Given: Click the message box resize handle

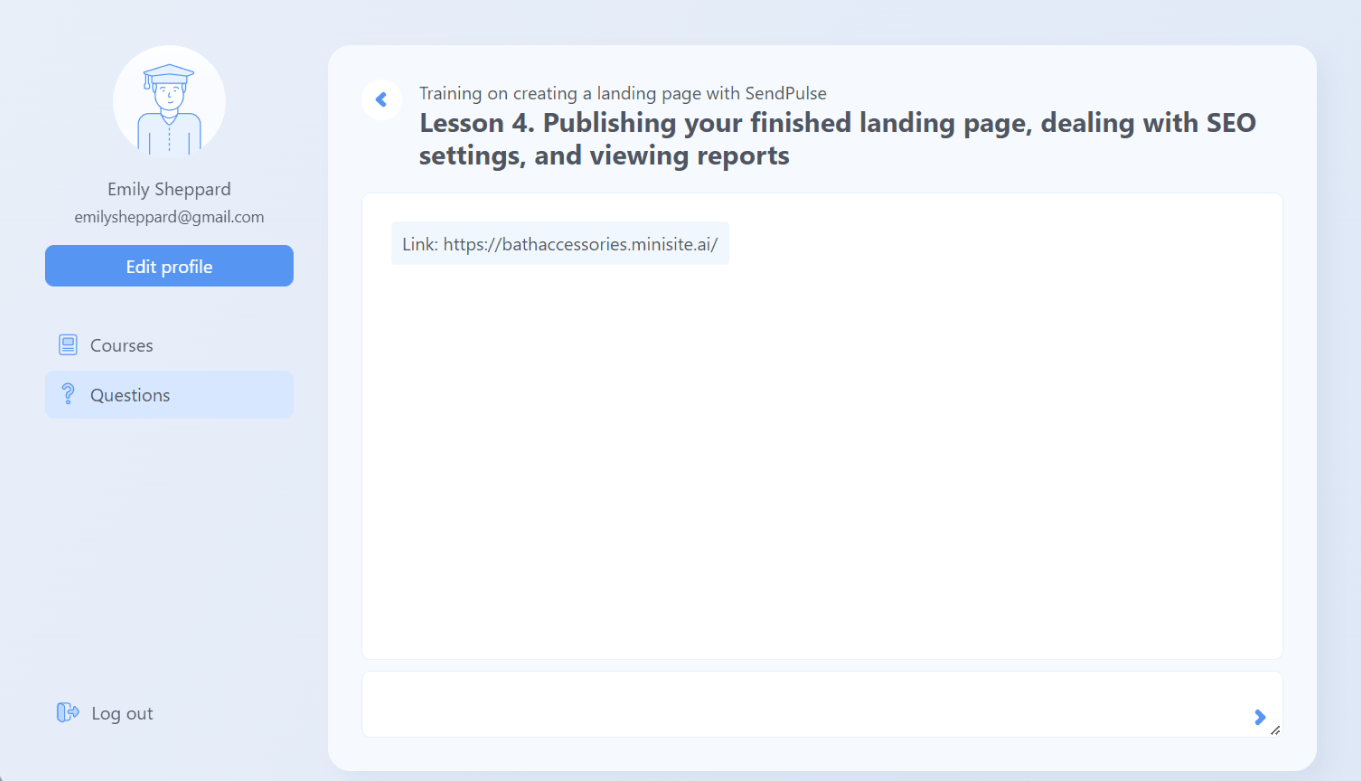Looking at the screenshot, I should coord(1275,731).
